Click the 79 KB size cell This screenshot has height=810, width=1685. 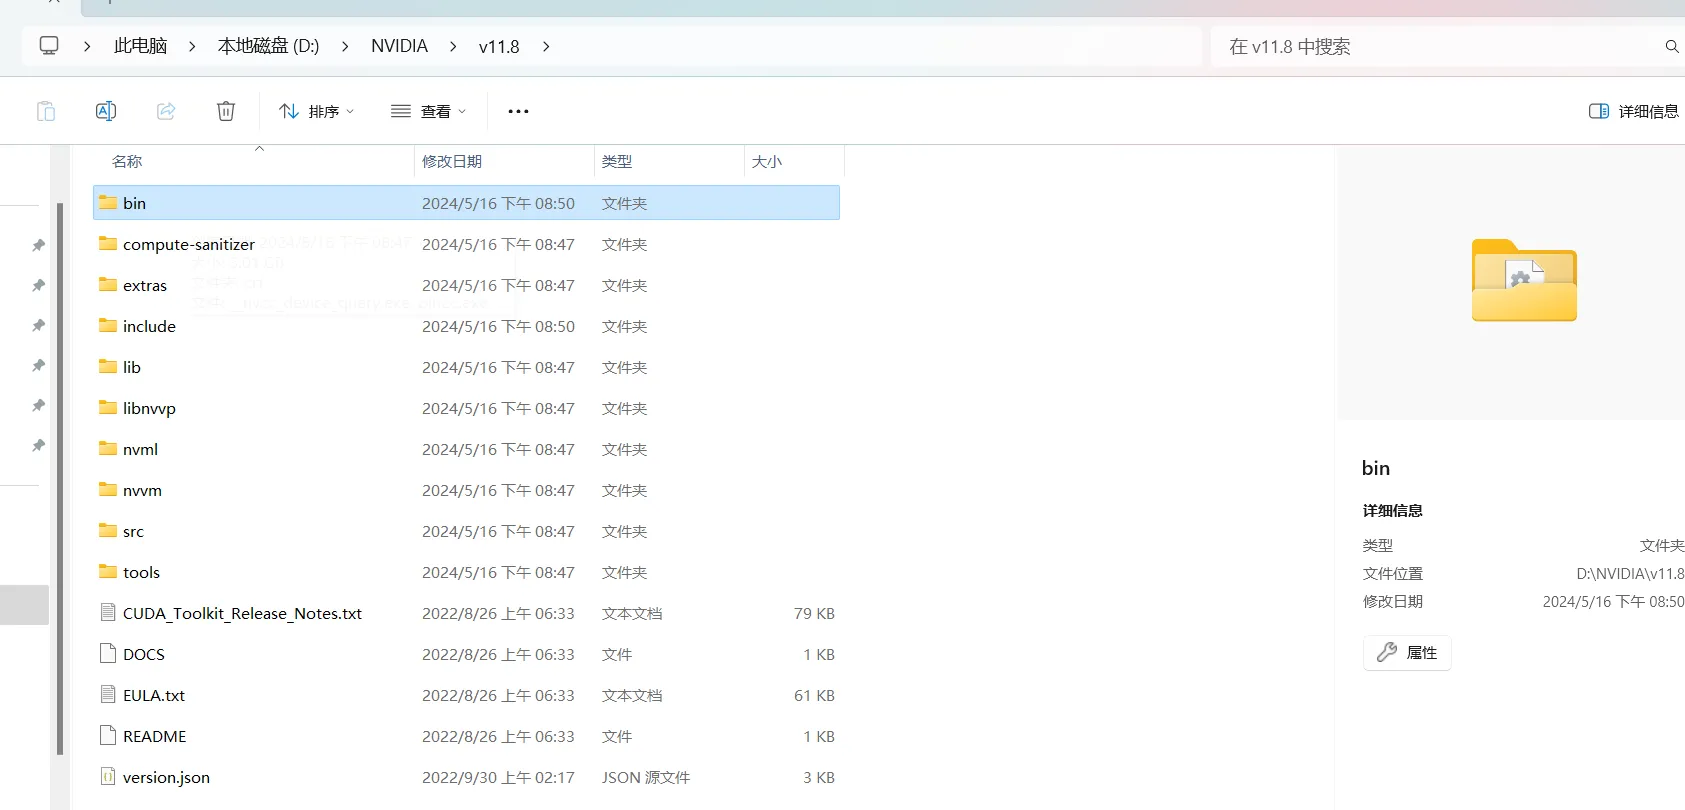(814, 613)
